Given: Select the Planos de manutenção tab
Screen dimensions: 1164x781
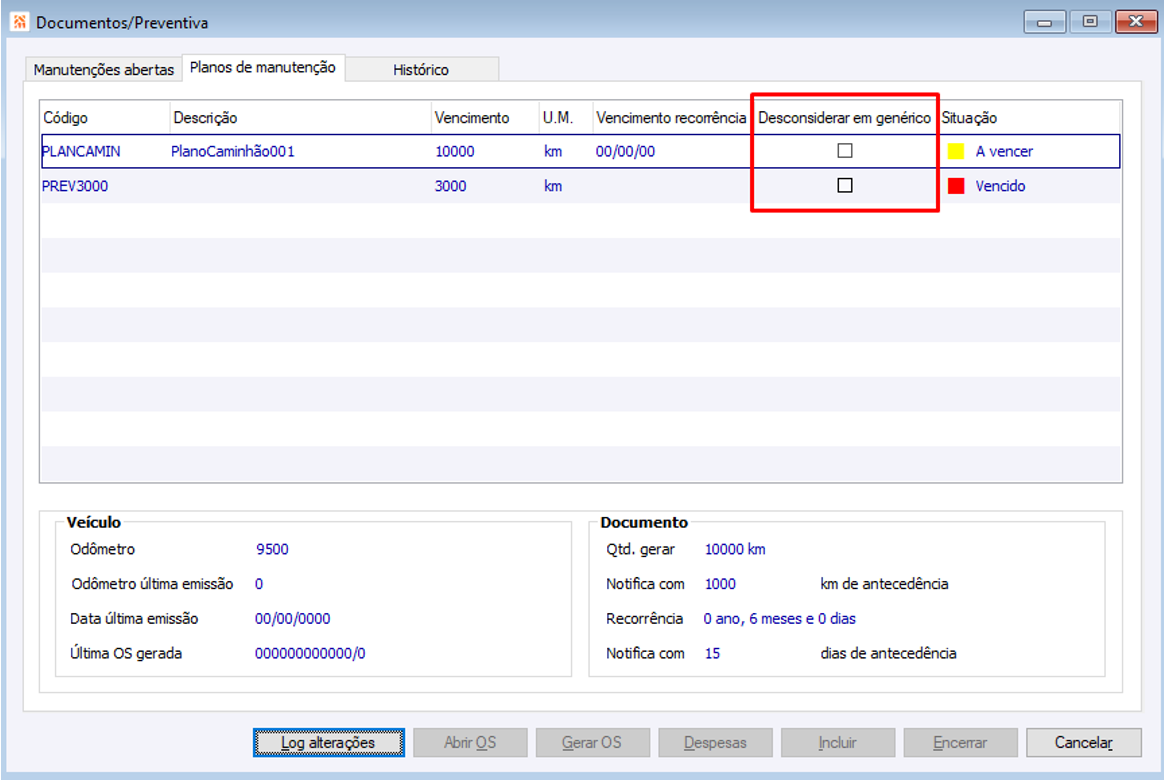Looking at the screenshot, I should point(263,68).
